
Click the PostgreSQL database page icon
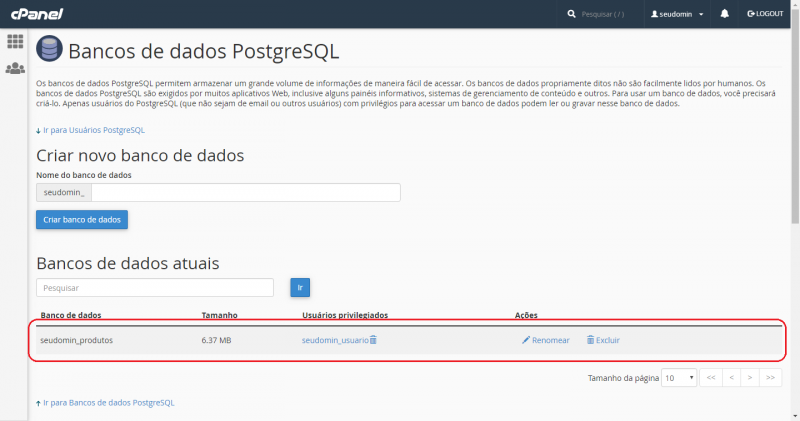pos(49,49)
